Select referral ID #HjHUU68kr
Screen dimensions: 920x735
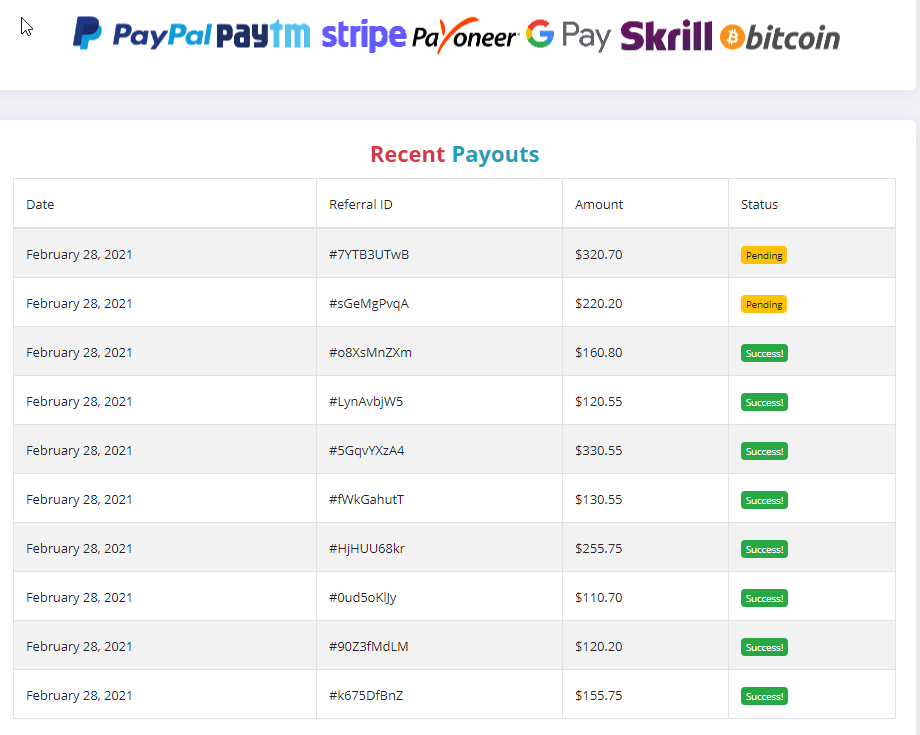click(x=367, y=548)
